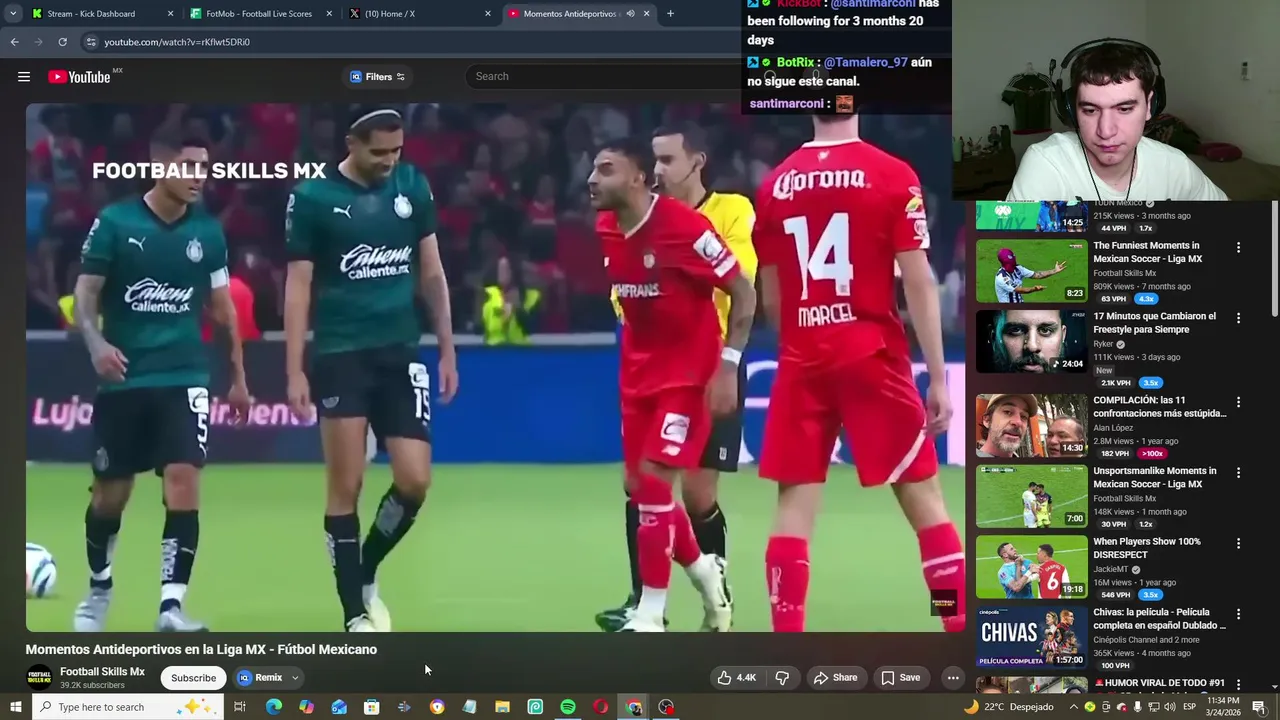Launch Microsoft Edge from the taskbar
The height and width of the screenshot is (720, 1280).
click(273, 707)
